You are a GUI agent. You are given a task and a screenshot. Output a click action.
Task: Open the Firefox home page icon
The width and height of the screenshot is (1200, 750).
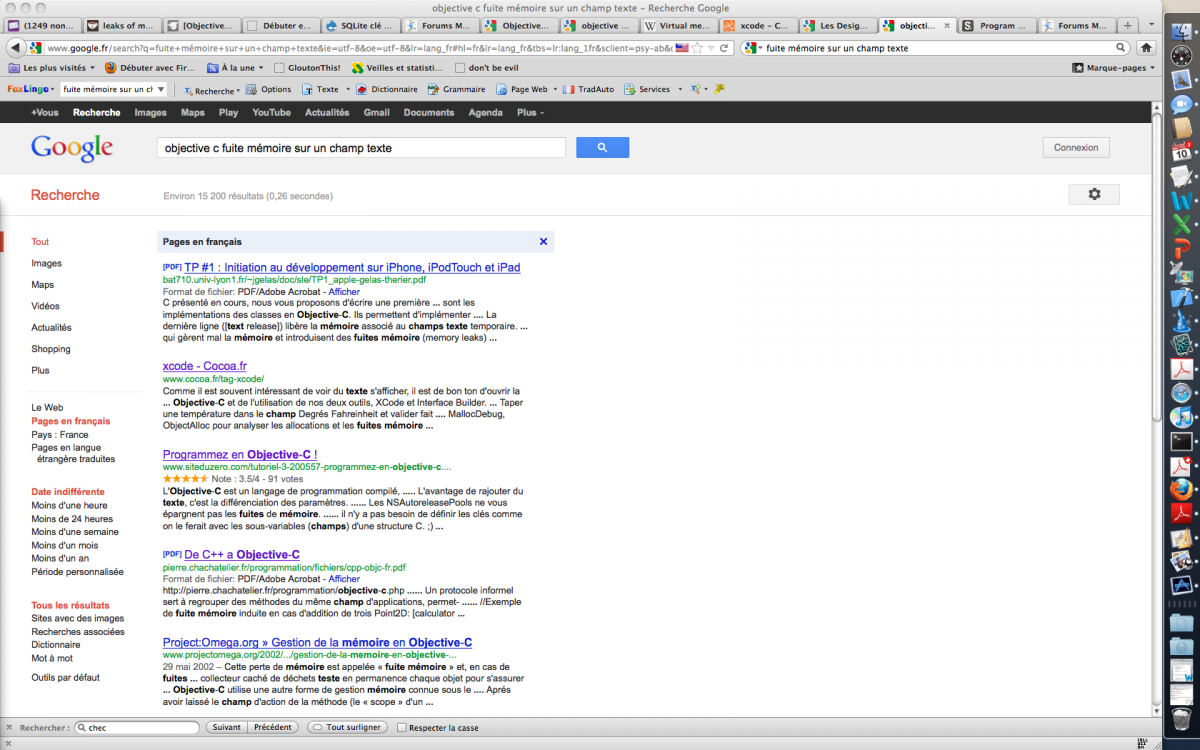point(1146,47)
